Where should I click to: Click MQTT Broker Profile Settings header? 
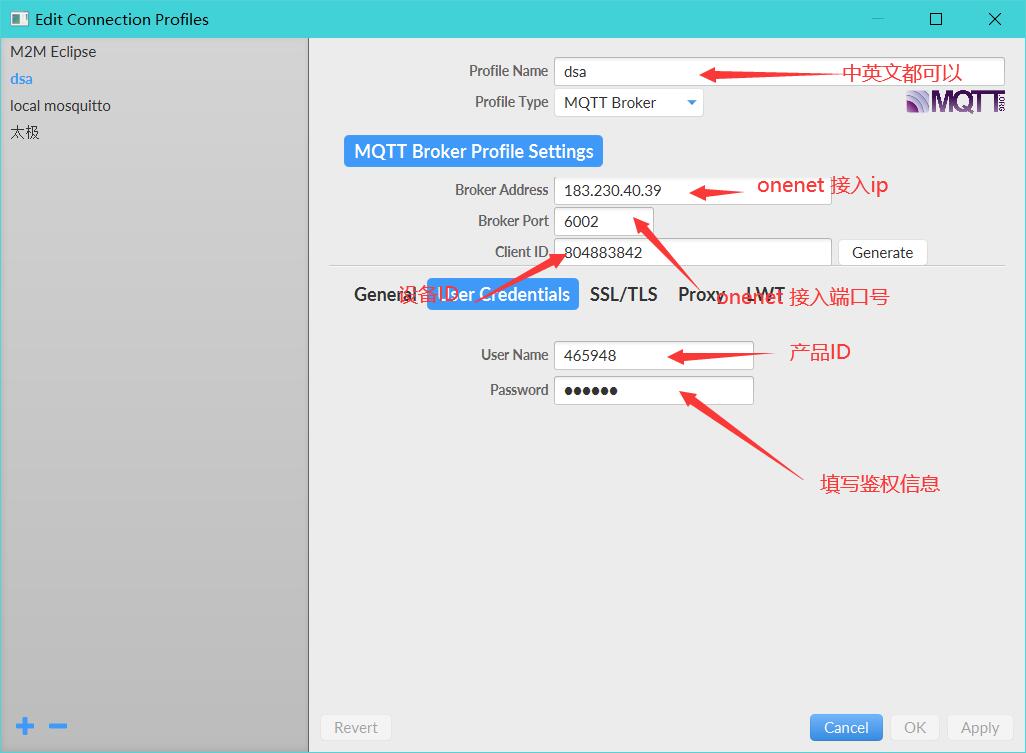pos(473,151)
